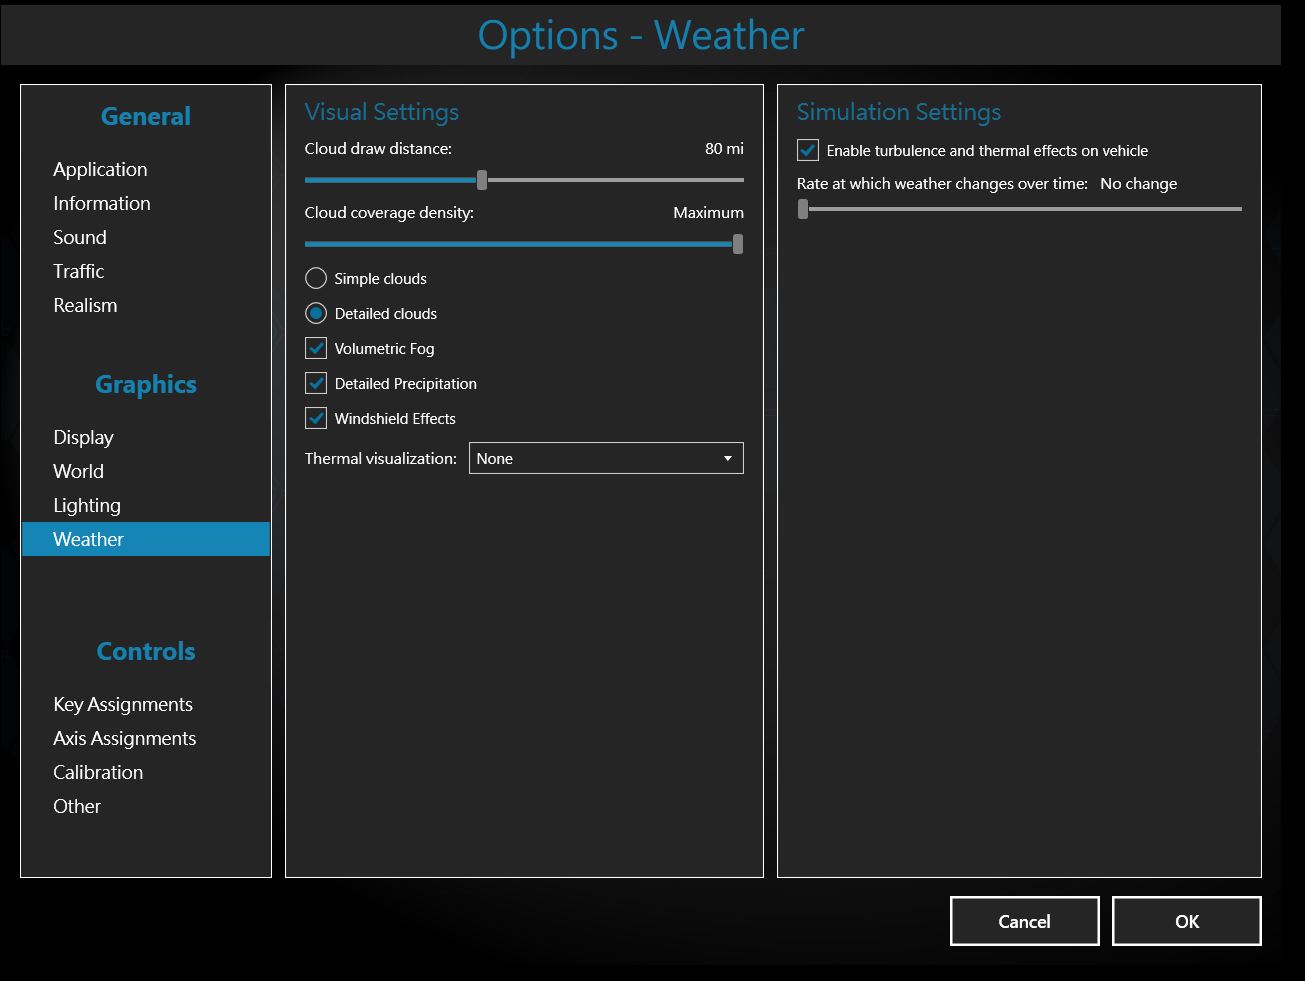Viewport: 1305px width, 981px height.
Task: Toggle the Windshield Effects checkbox
Action: coord(316,418)
